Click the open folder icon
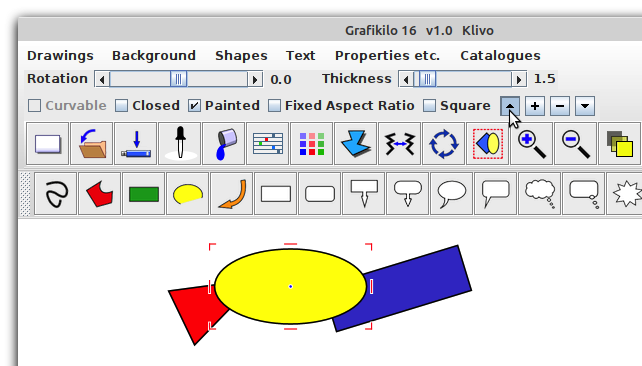 click(x=93, y=143)
